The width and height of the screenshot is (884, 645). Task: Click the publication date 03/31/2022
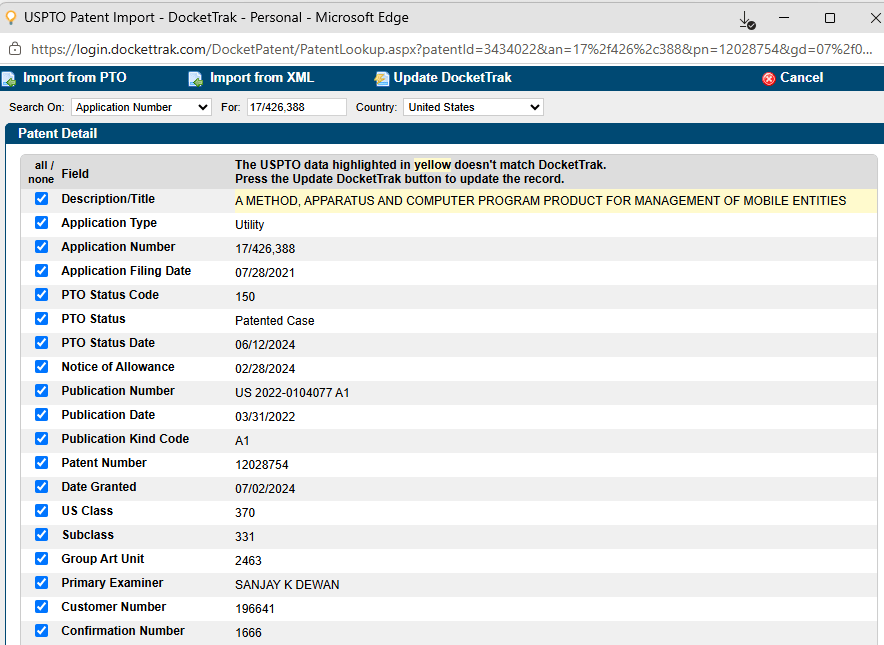pyautogui.click(x=265, y=417)
